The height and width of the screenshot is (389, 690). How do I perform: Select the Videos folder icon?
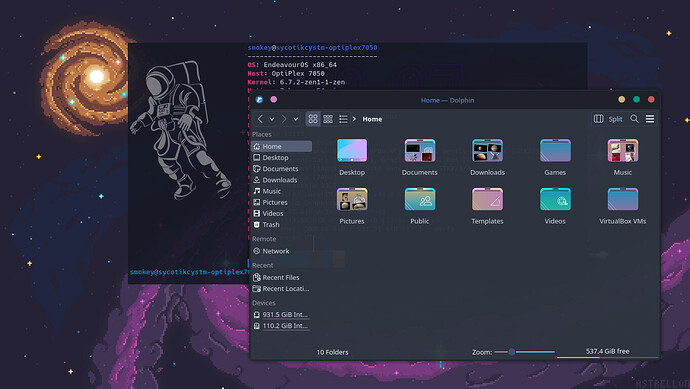click(x=555, y=199)
